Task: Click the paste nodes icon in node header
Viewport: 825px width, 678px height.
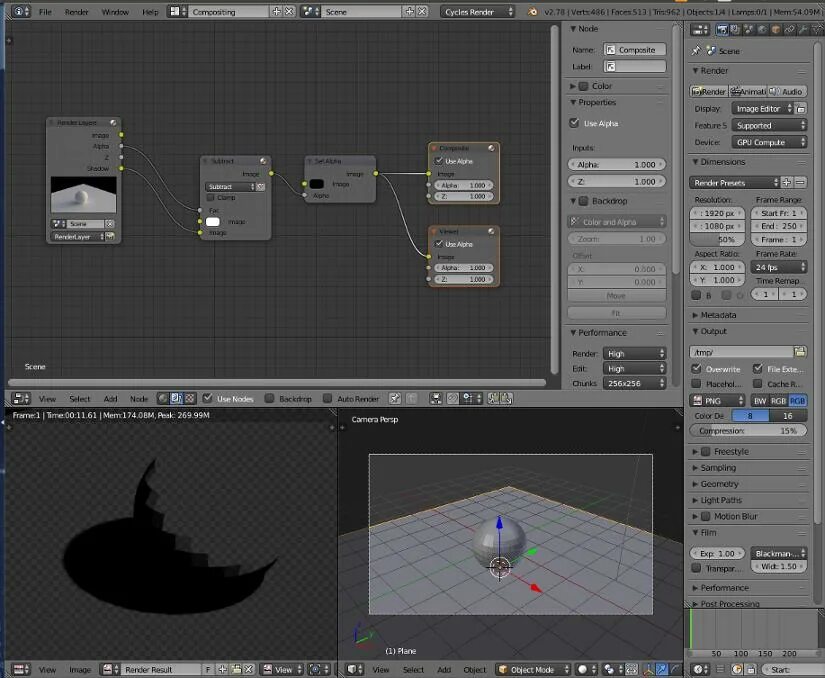Action: pos(506,399)
